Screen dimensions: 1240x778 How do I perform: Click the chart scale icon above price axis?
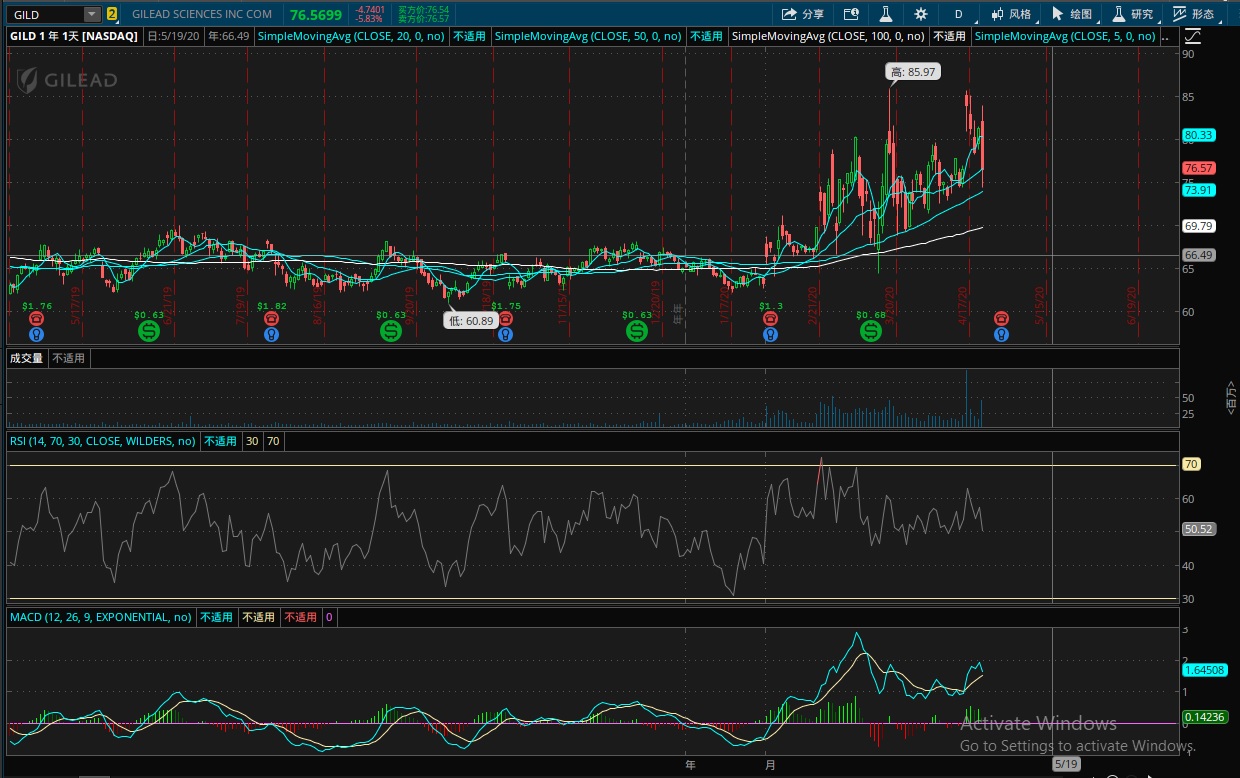(1192, 36)
